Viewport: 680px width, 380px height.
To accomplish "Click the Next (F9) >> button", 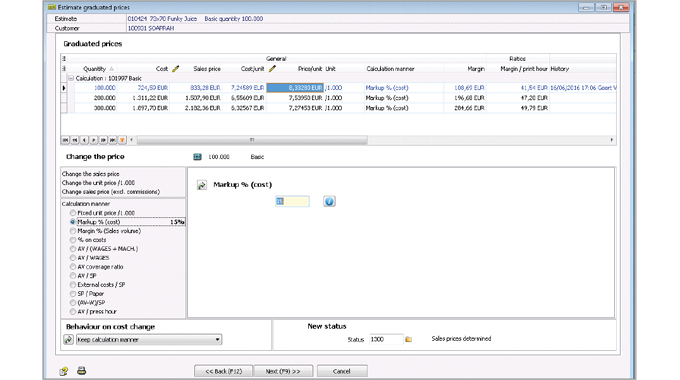I will [x=283, y=371].
